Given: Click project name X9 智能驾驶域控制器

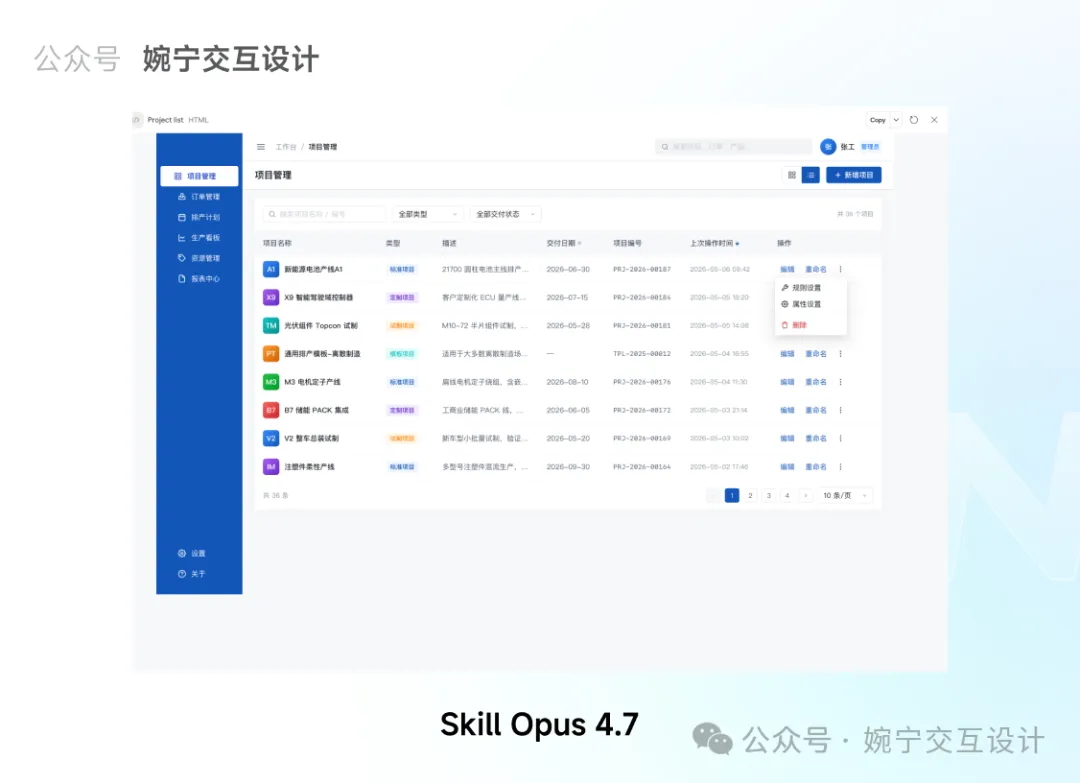Looking at the screenshot, I should [319, 297].
